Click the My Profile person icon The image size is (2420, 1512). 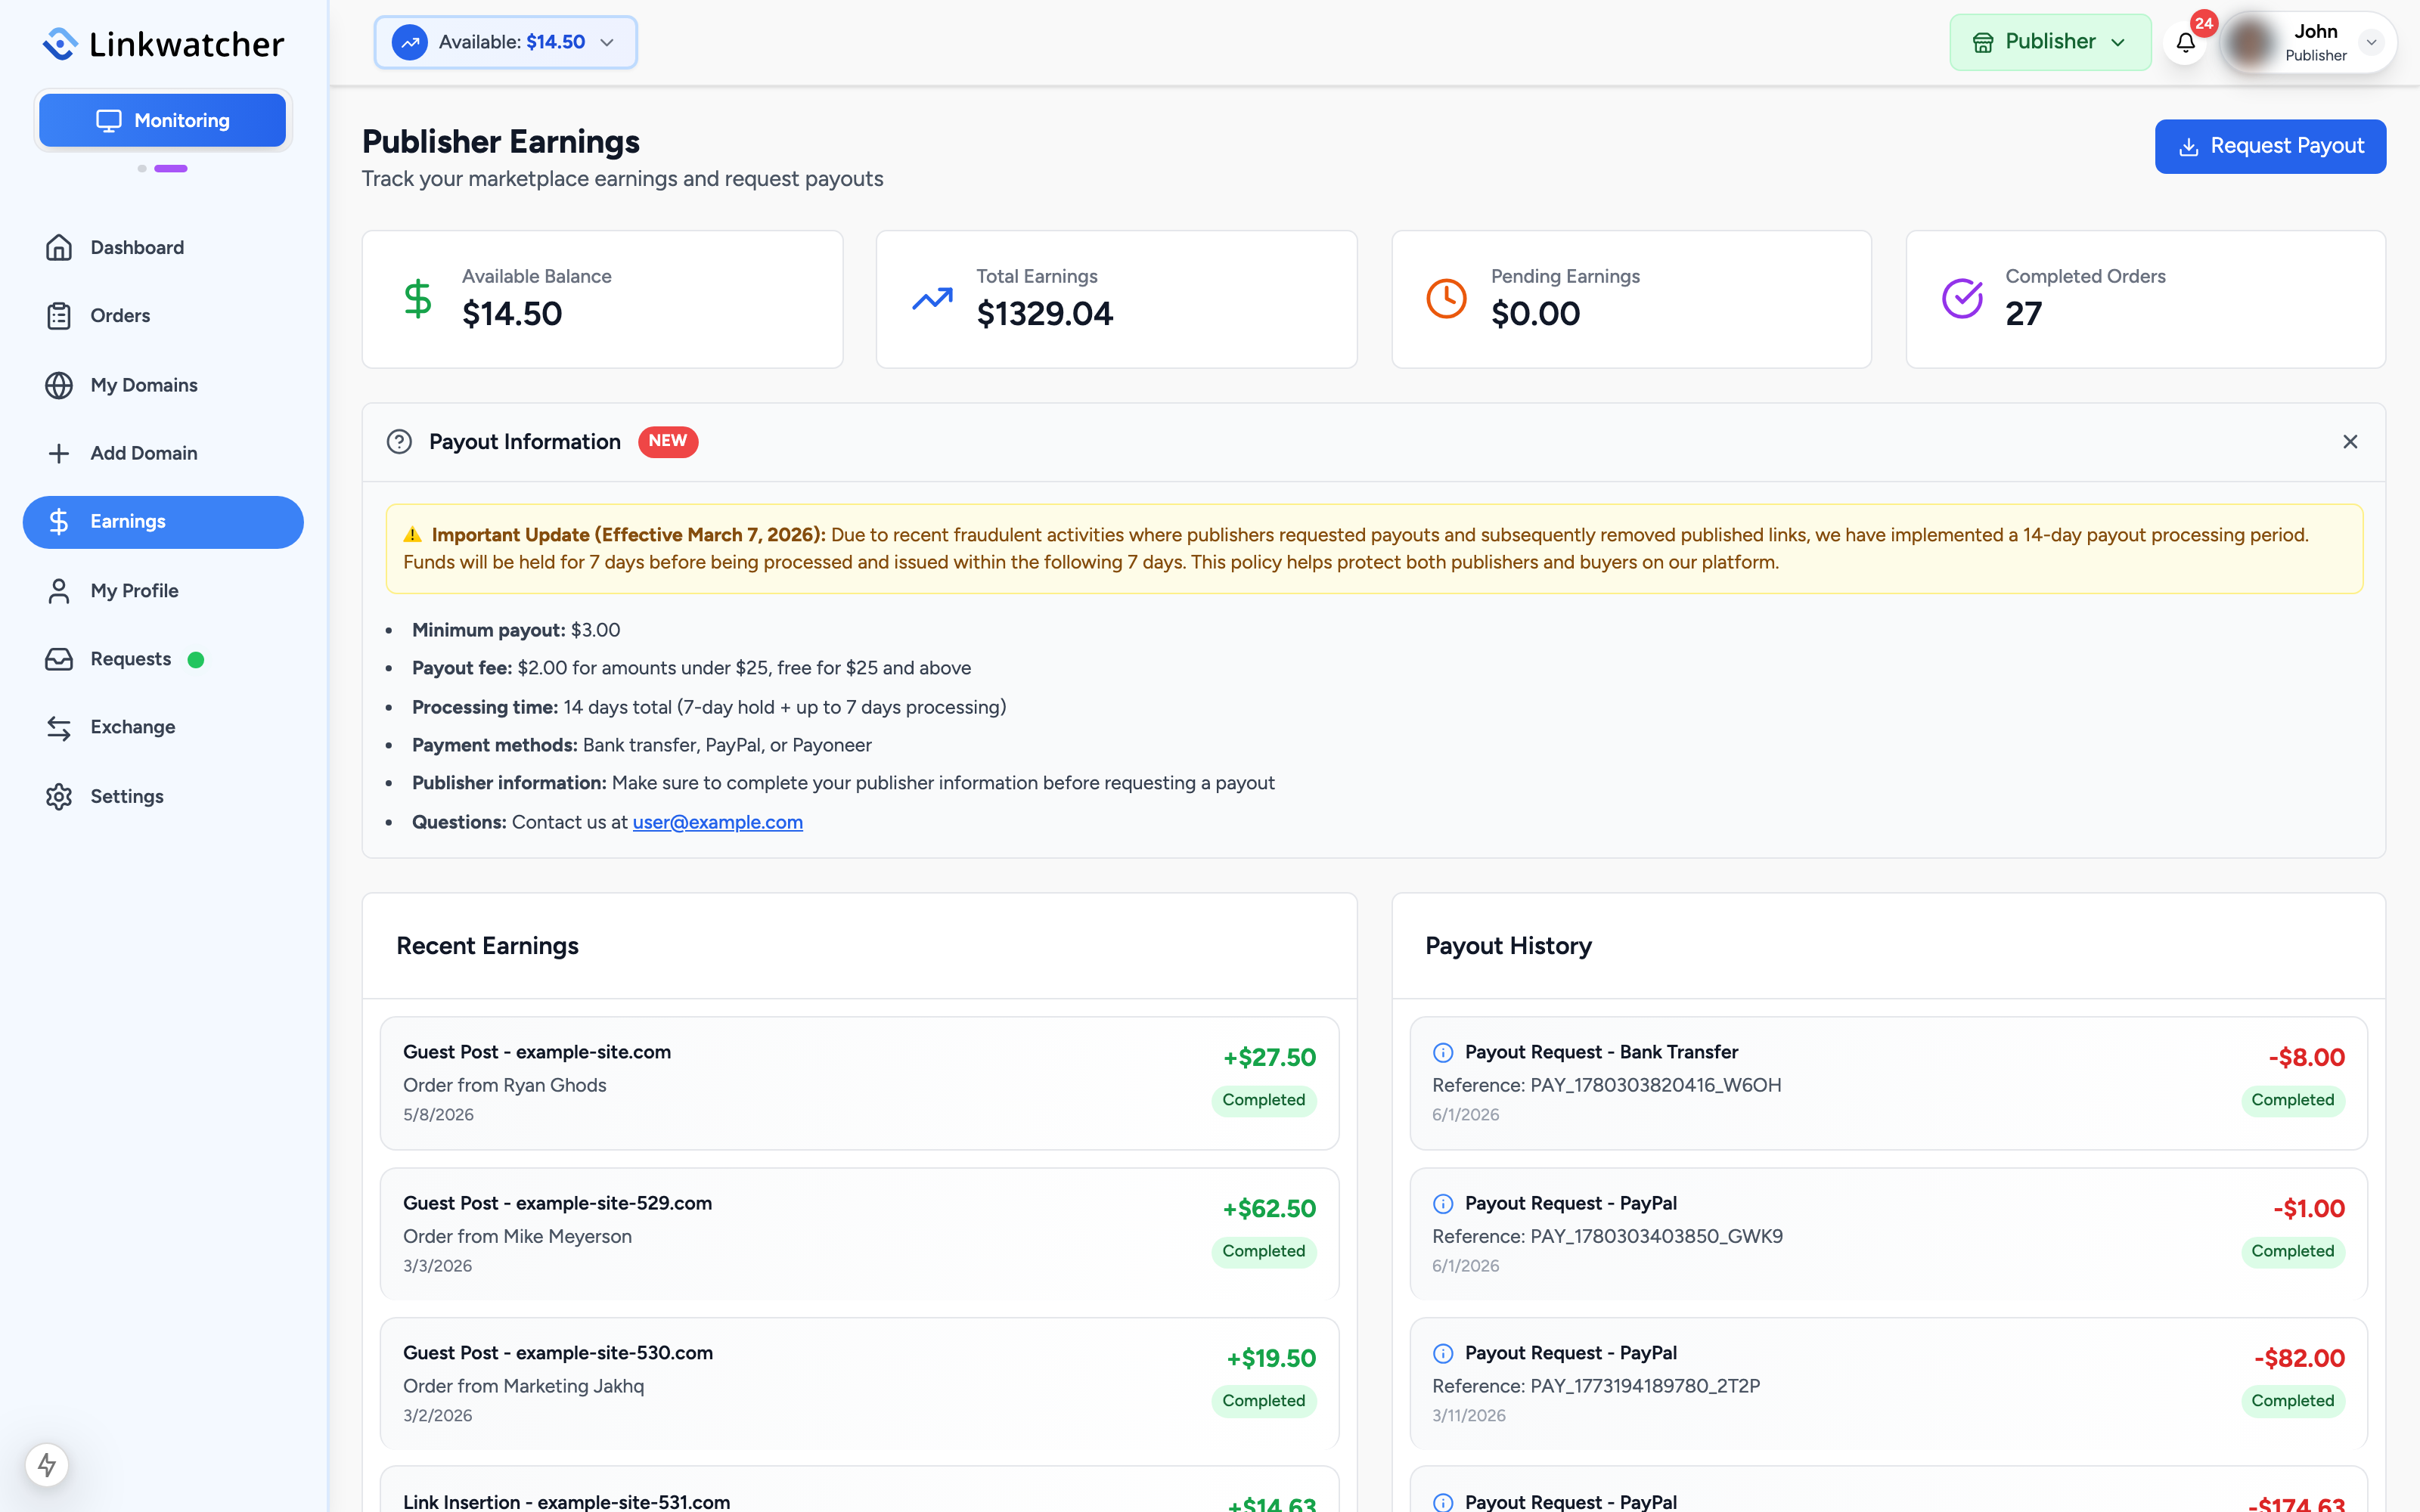pos(59,591)
